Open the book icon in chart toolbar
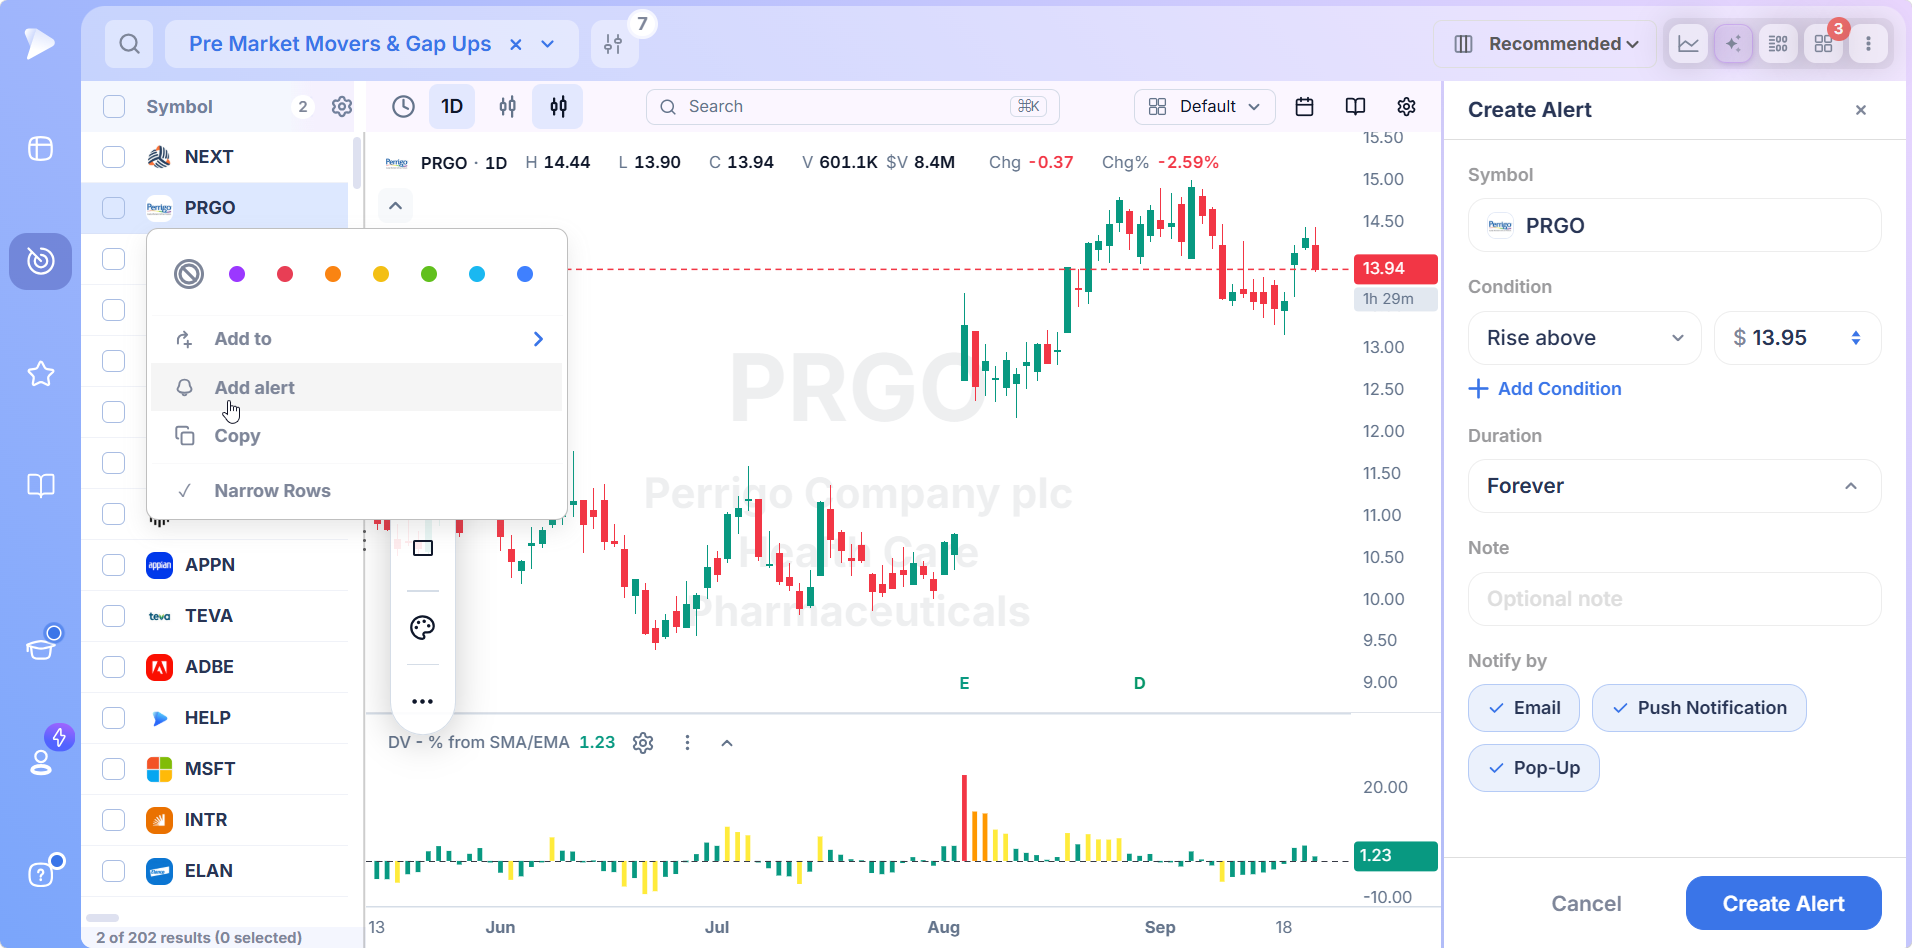The image size is (1912, 948). pyautogui.click(x=1355, y=107)
